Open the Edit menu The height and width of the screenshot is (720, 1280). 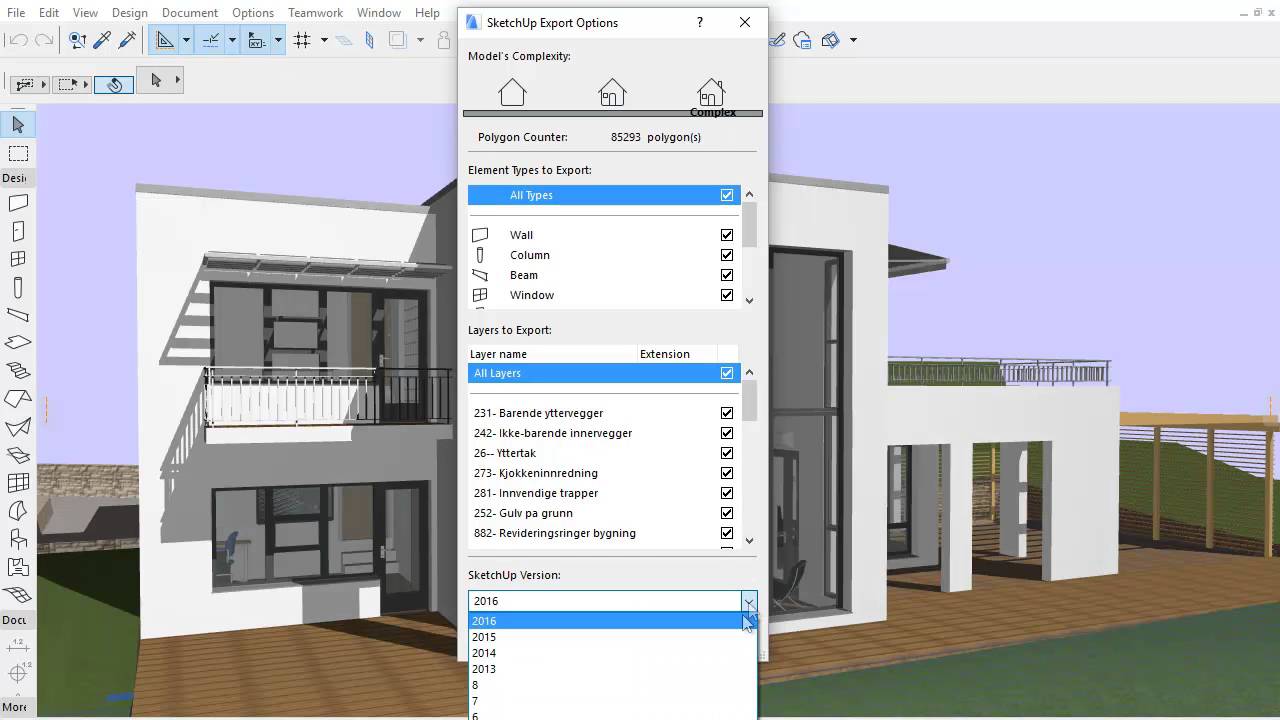click(49, 13)
